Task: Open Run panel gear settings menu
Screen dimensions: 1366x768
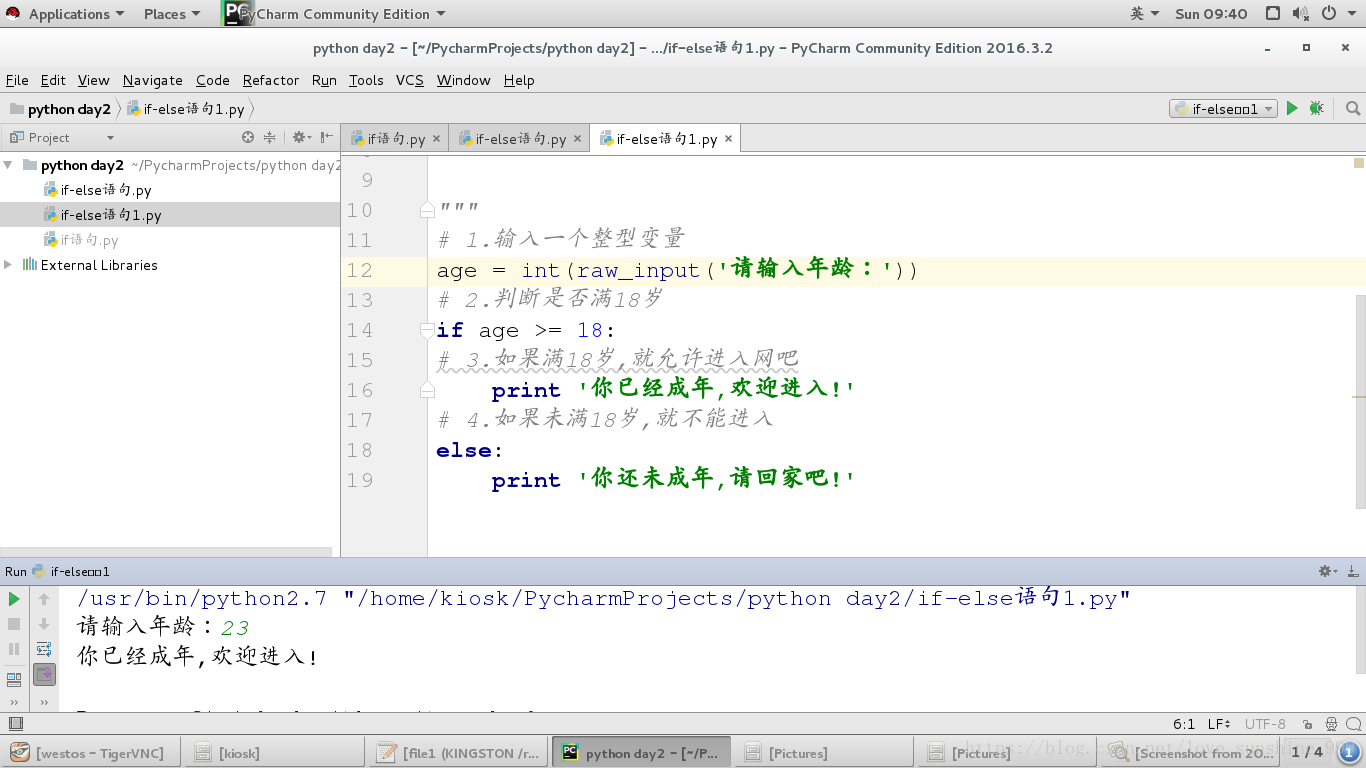Action: [x=1327, y=571]
